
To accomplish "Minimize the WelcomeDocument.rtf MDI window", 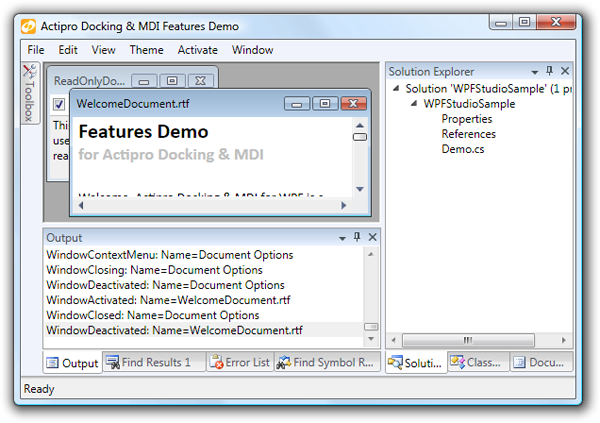I will [x=297, y=103].
